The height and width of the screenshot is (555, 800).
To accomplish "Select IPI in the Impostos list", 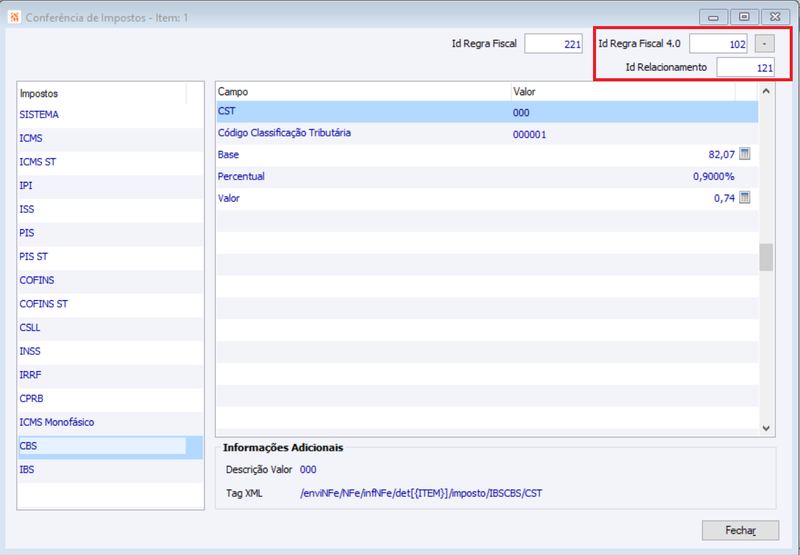I will point(110,186).
